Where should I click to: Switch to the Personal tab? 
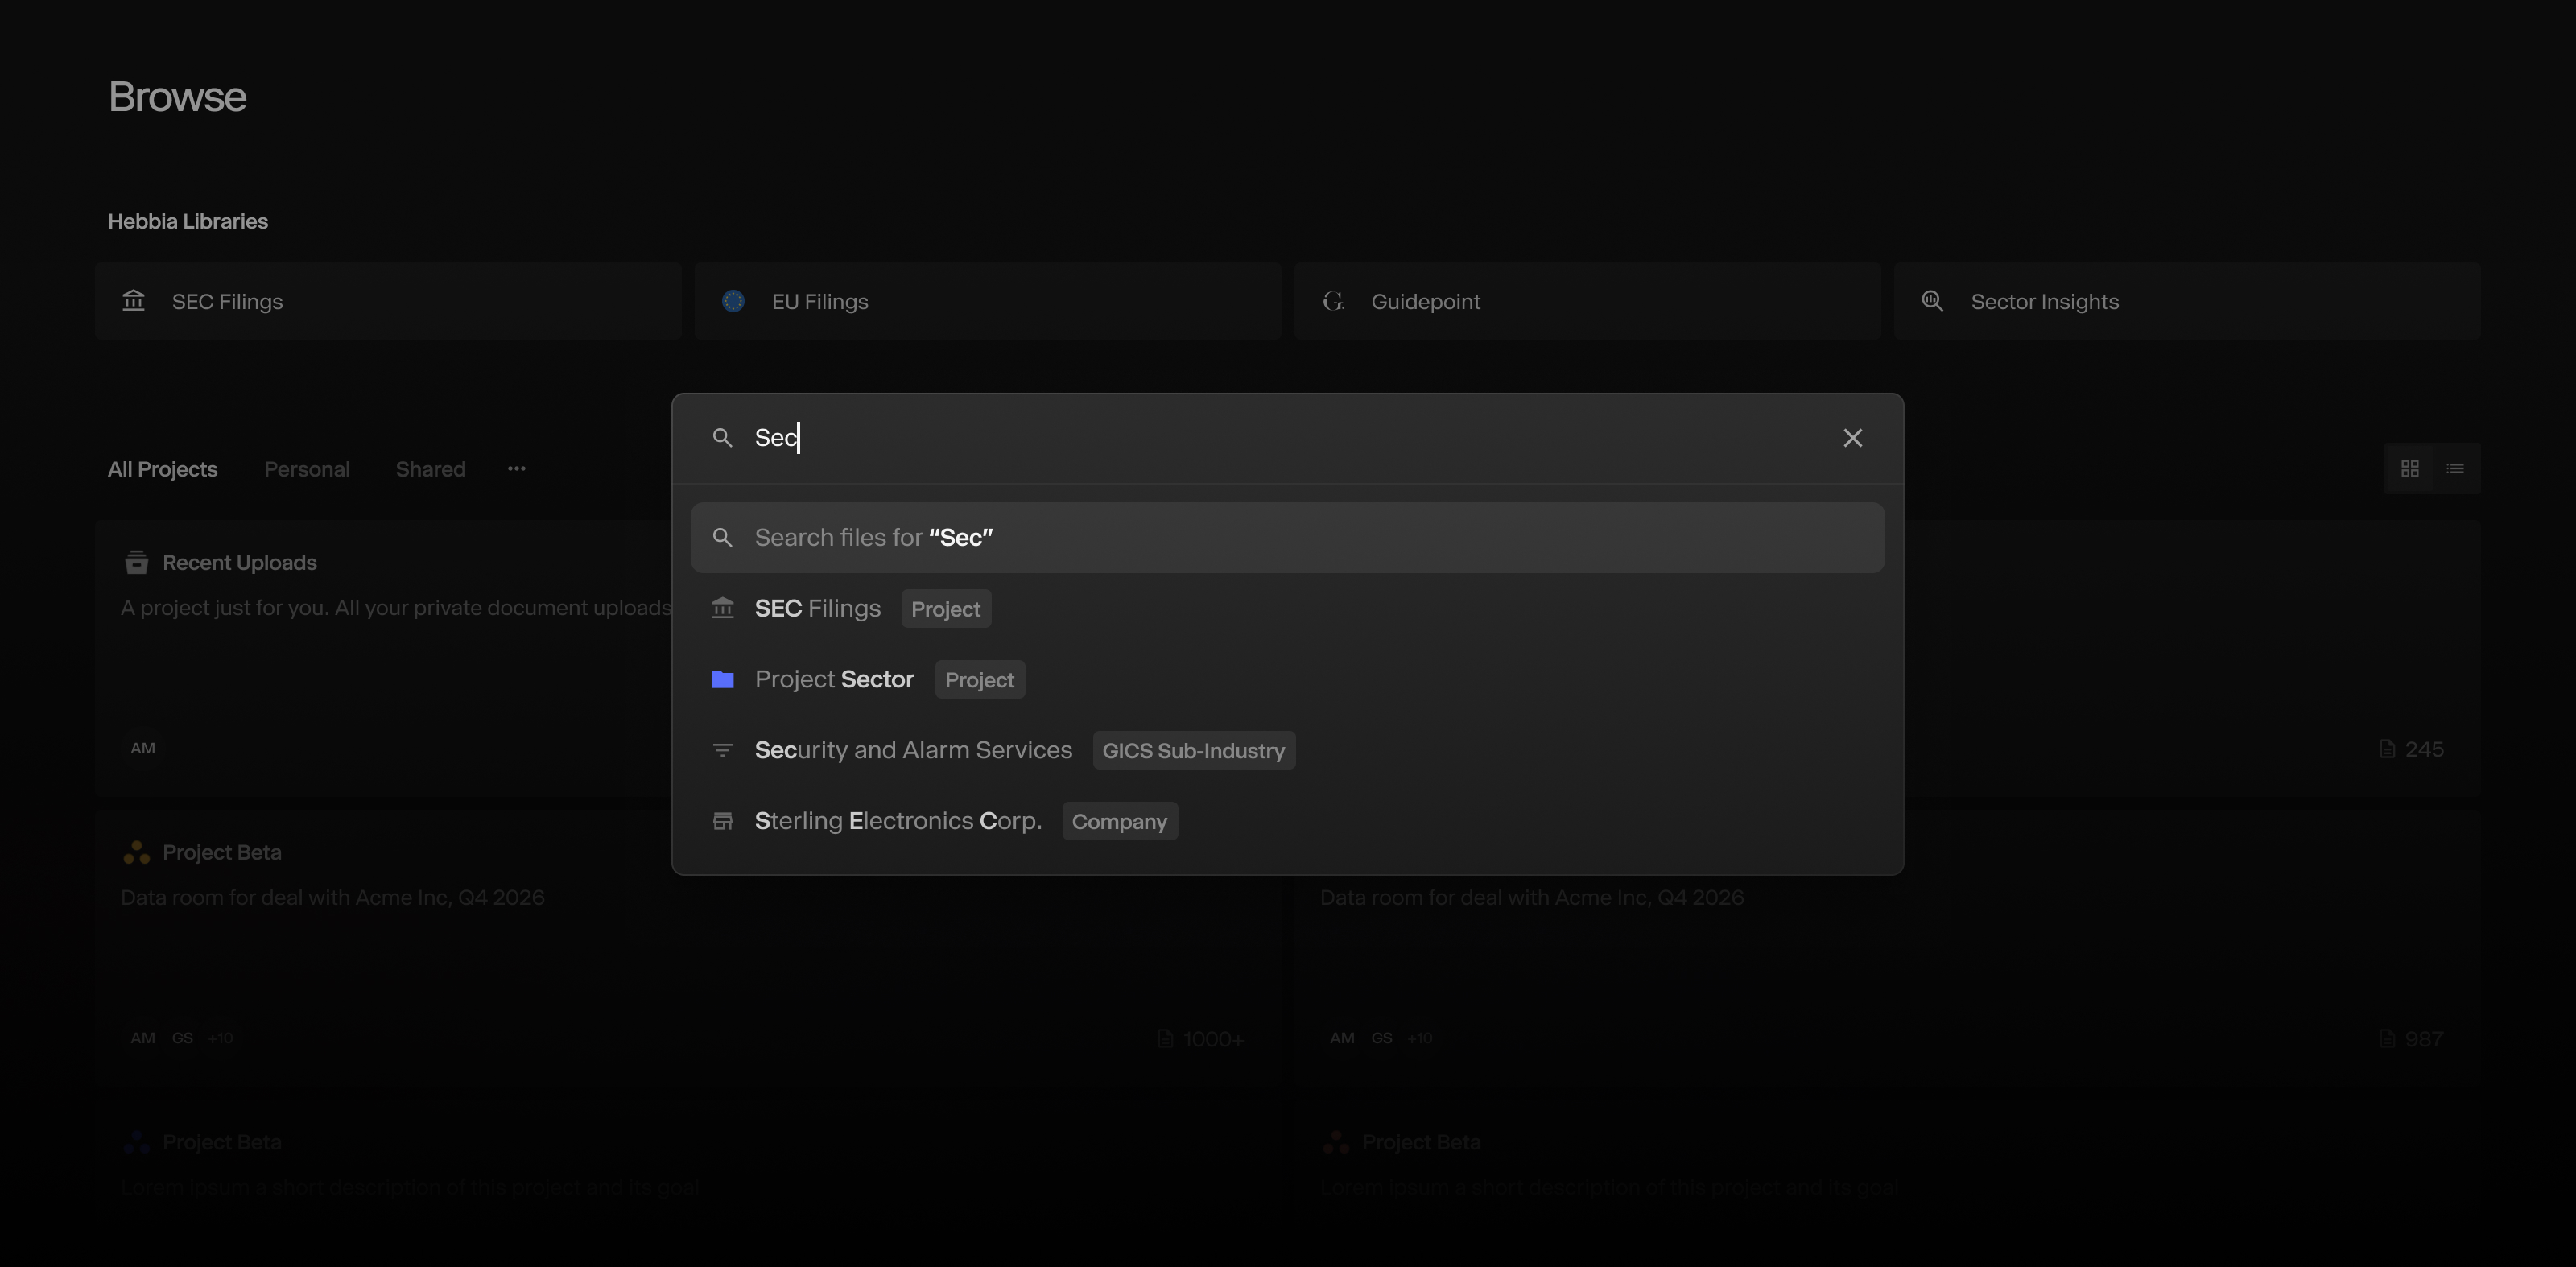(x=307, y=469)
